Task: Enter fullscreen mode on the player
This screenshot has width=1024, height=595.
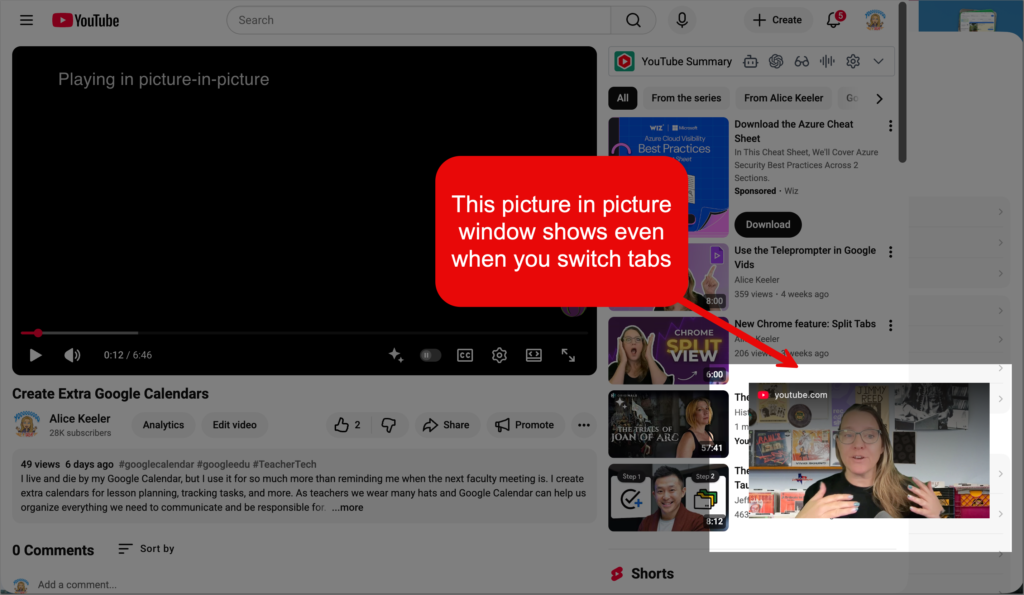Action: point(568,355)
